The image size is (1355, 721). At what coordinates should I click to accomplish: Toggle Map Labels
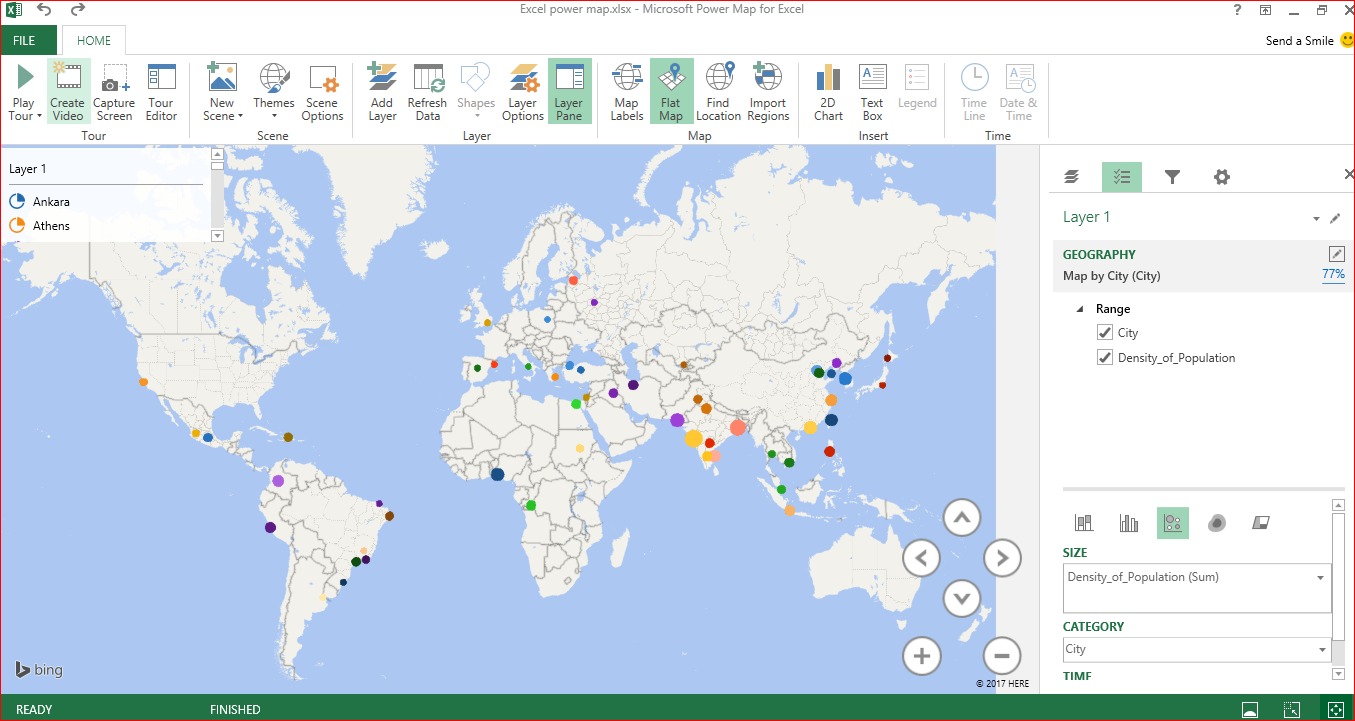click(x=627, y=92)
